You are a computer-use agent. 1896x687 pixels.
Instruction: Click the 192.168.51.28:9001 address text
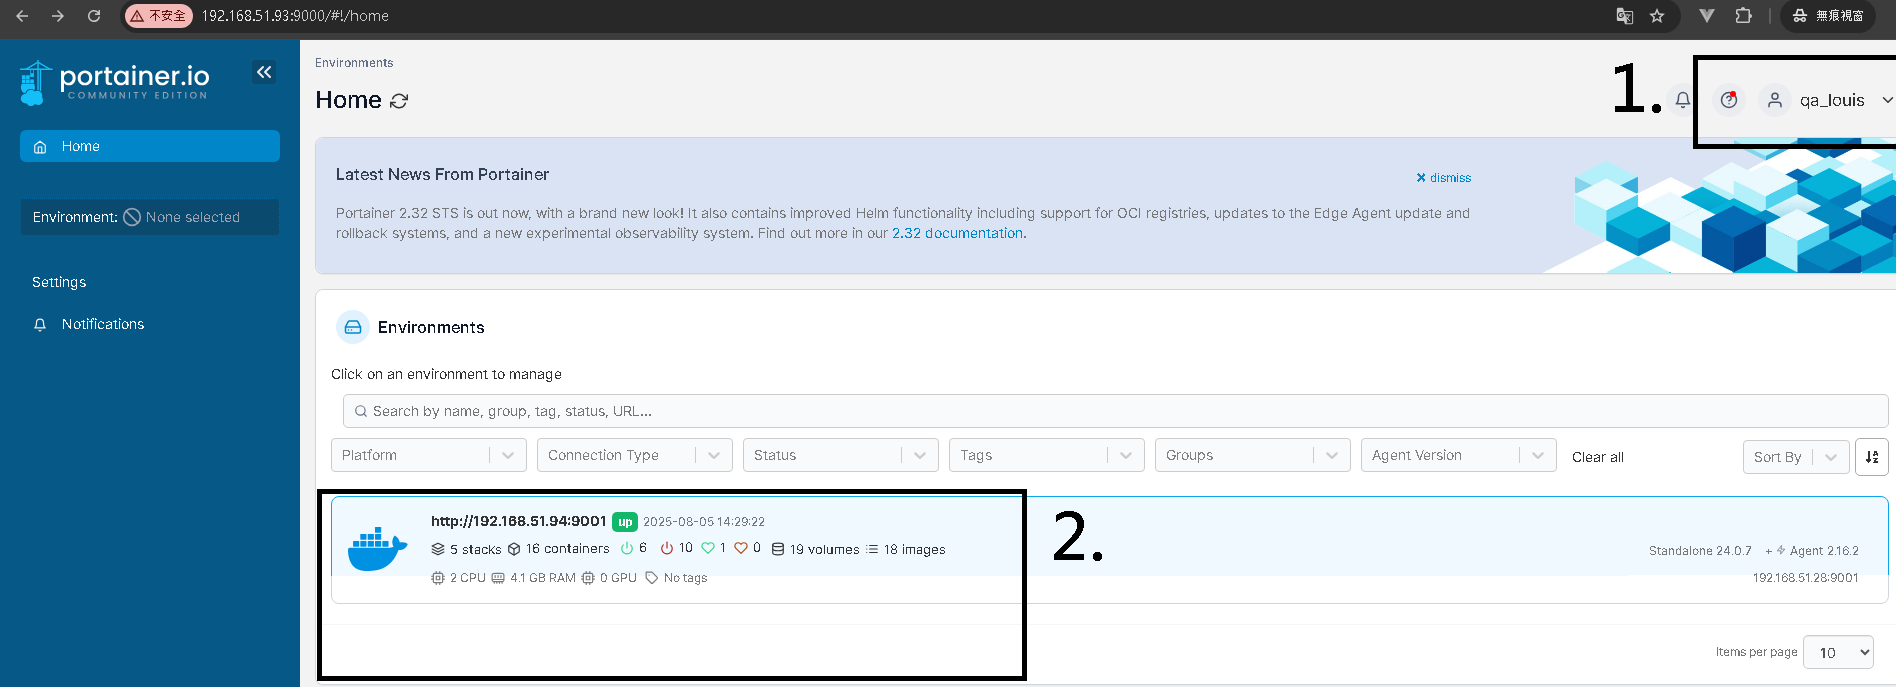tap(1805, 578)
